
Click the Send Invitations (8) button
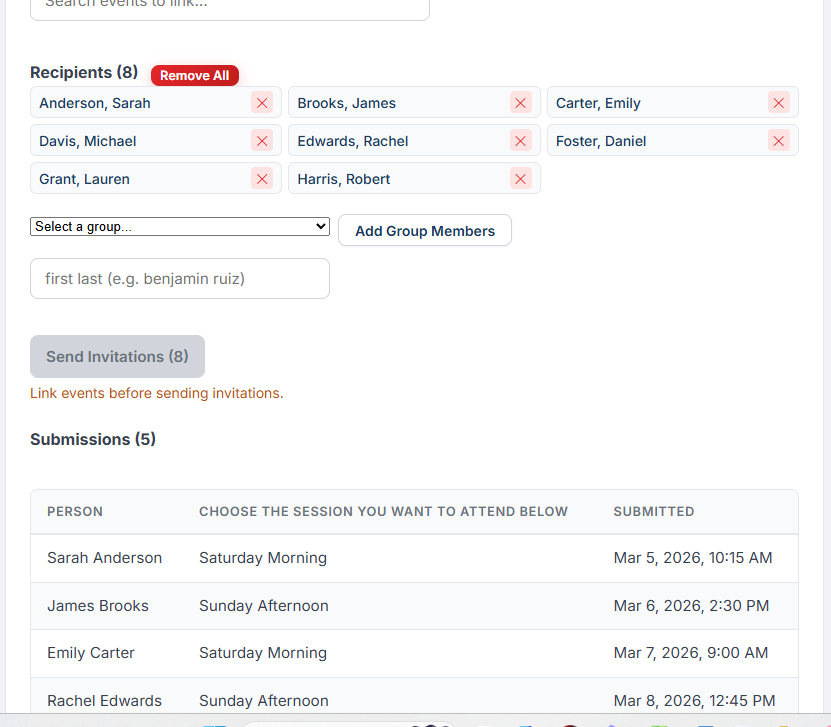(117, 357)
